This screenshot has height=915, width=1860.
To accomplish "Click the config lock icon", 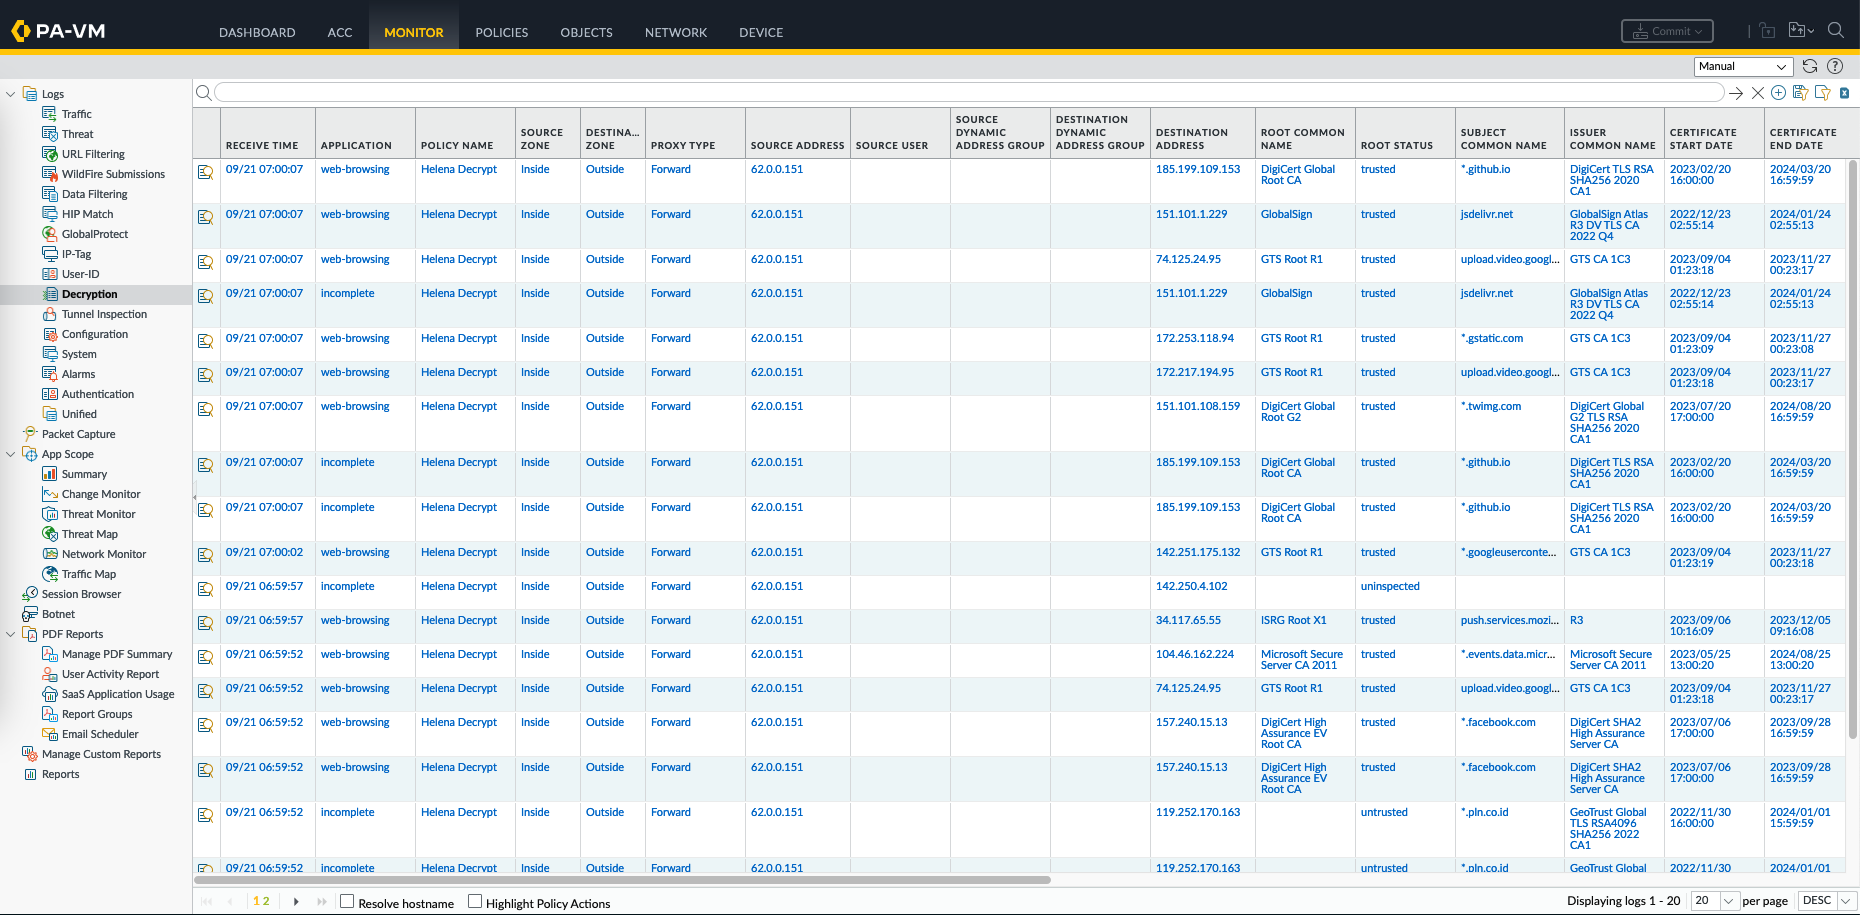I will 1767,31.
